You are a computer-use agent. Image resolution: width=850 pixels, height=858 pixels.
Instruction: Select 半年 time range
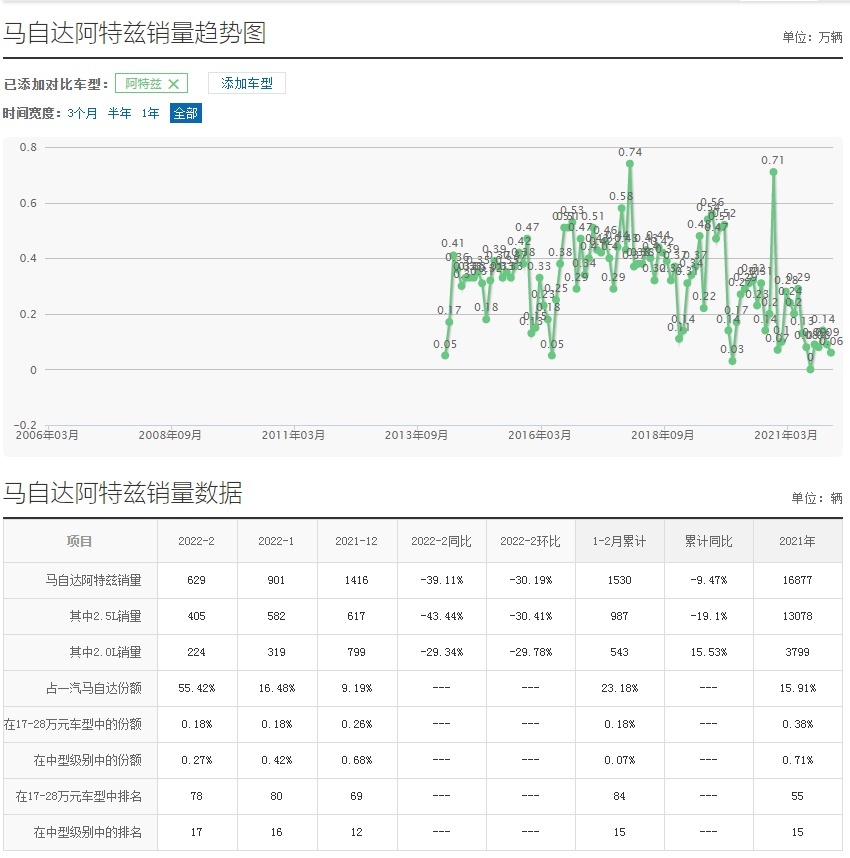119,113
